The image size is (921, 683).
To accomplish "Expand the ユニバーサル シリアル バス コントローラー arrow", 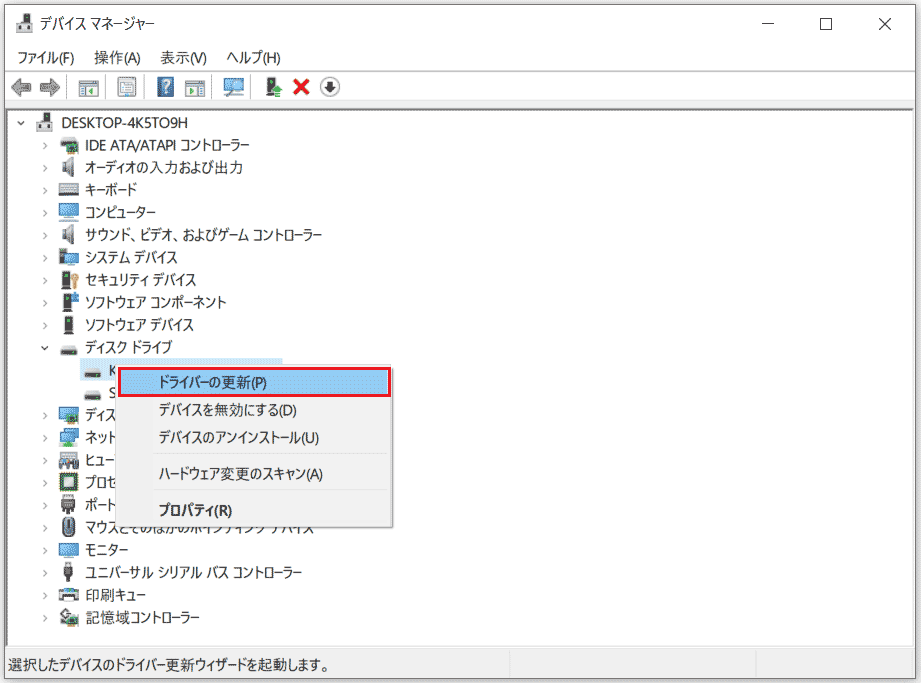I will point(45,573).
